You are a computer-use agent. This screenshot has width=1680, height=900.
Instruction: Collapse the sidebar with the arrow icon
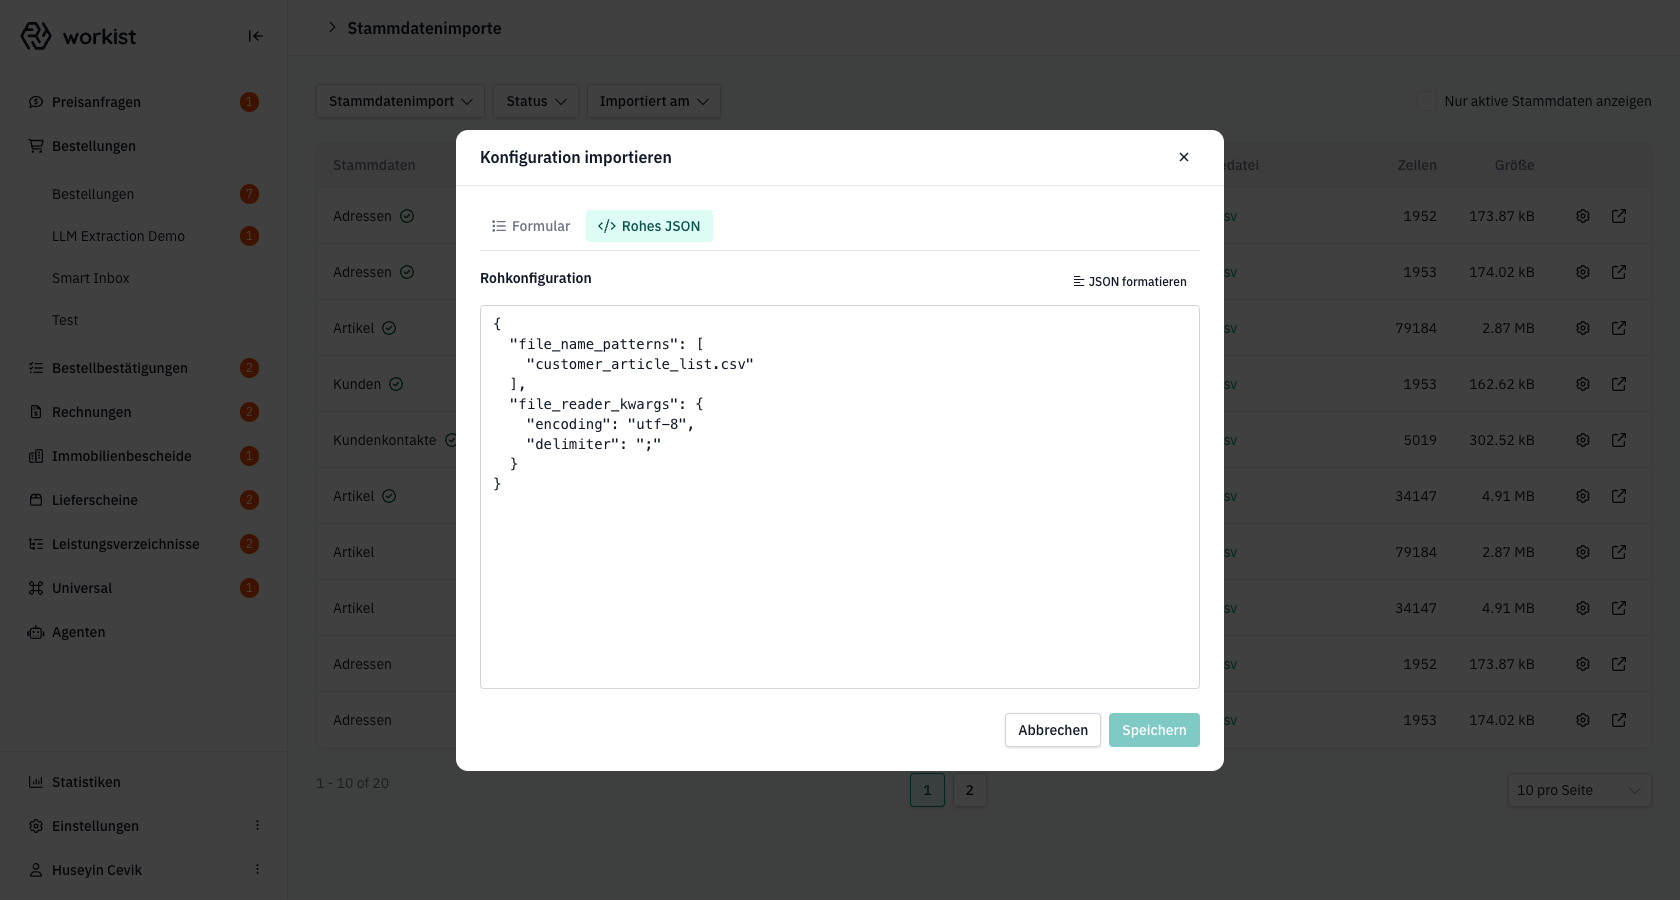[255, 36]
